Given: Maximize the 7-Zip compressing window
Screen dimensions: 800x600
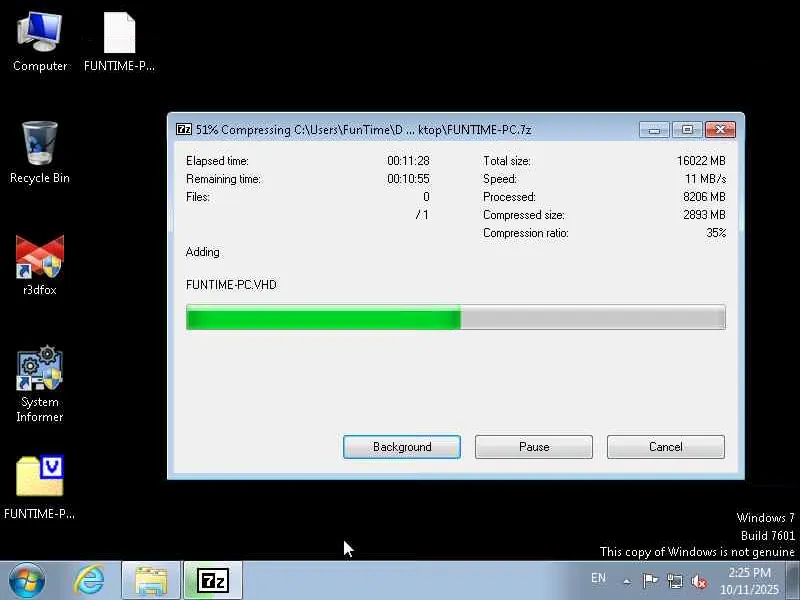Looking at the screenshot, I should [687, 130].
